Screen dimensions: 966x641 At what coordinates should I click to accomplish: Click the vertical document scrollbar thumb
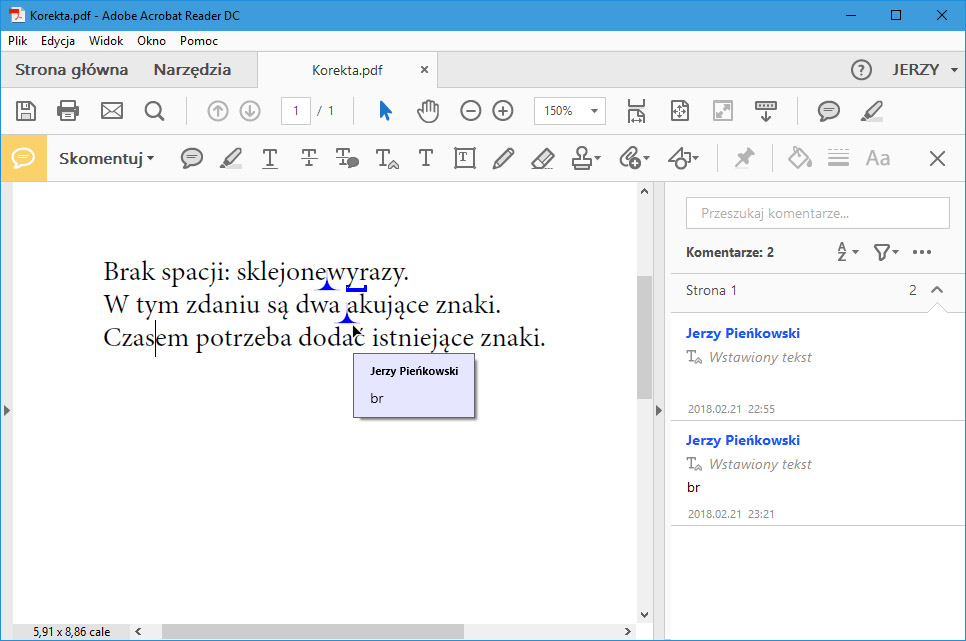point(644,337)
